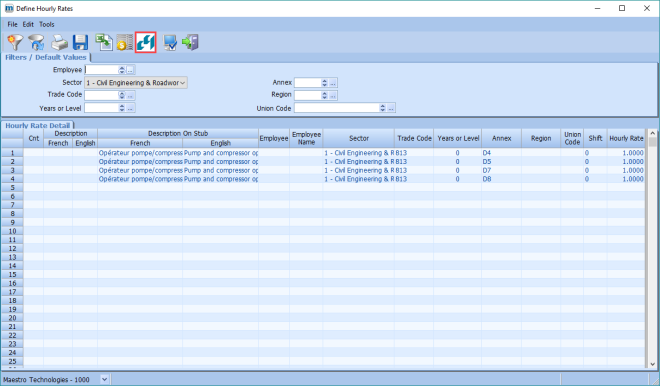
Task: Click the Employee field spinner arrows
Action: coord(122,70)
